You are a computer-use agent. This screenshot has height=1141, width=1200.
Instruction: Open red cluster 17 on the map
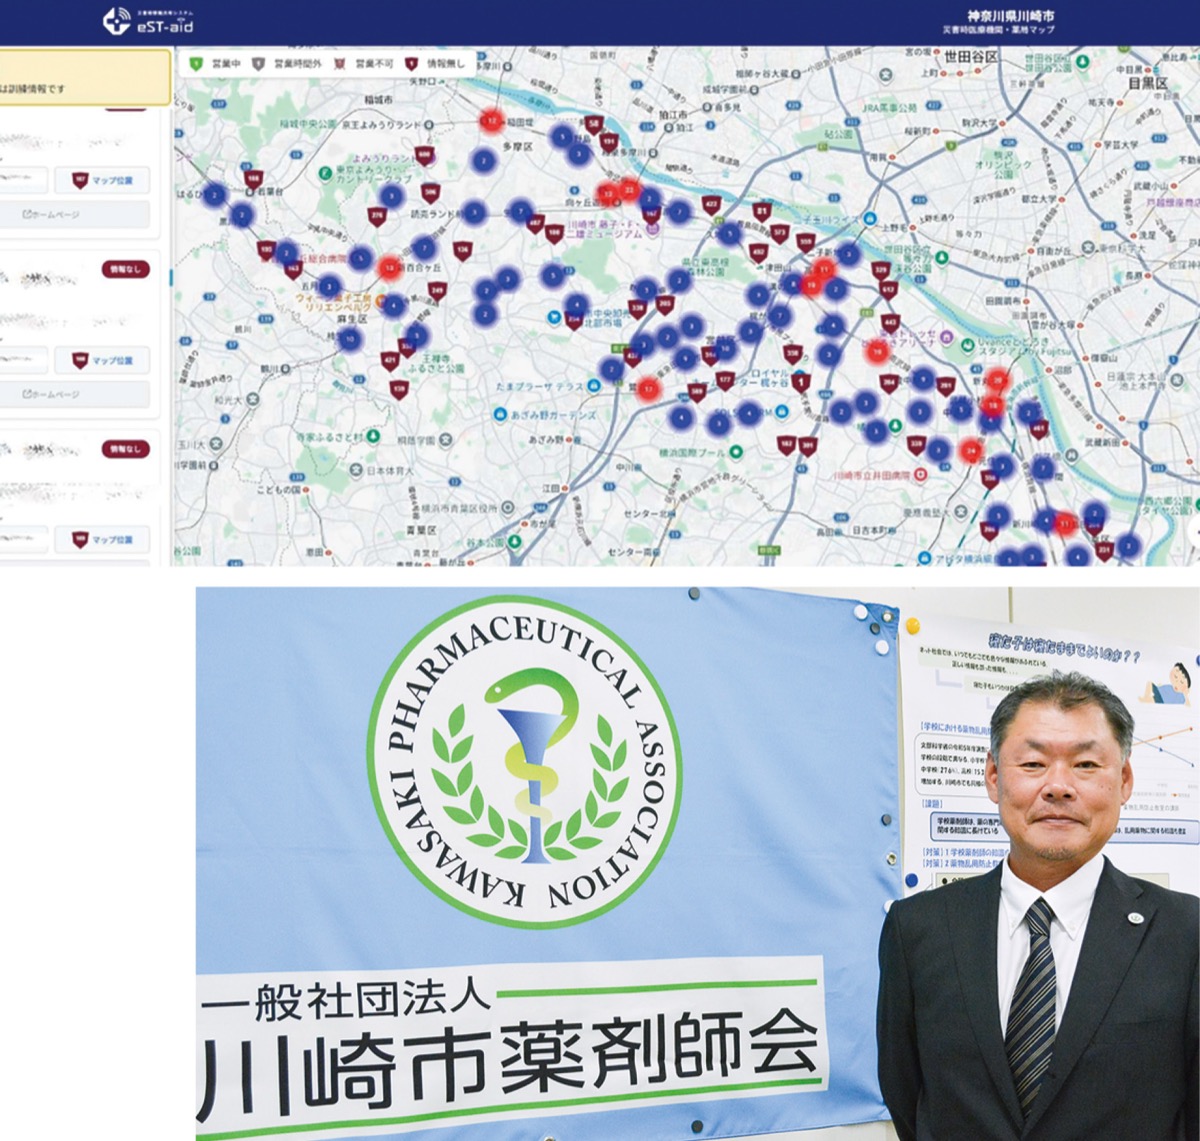(x=650, y=387)
